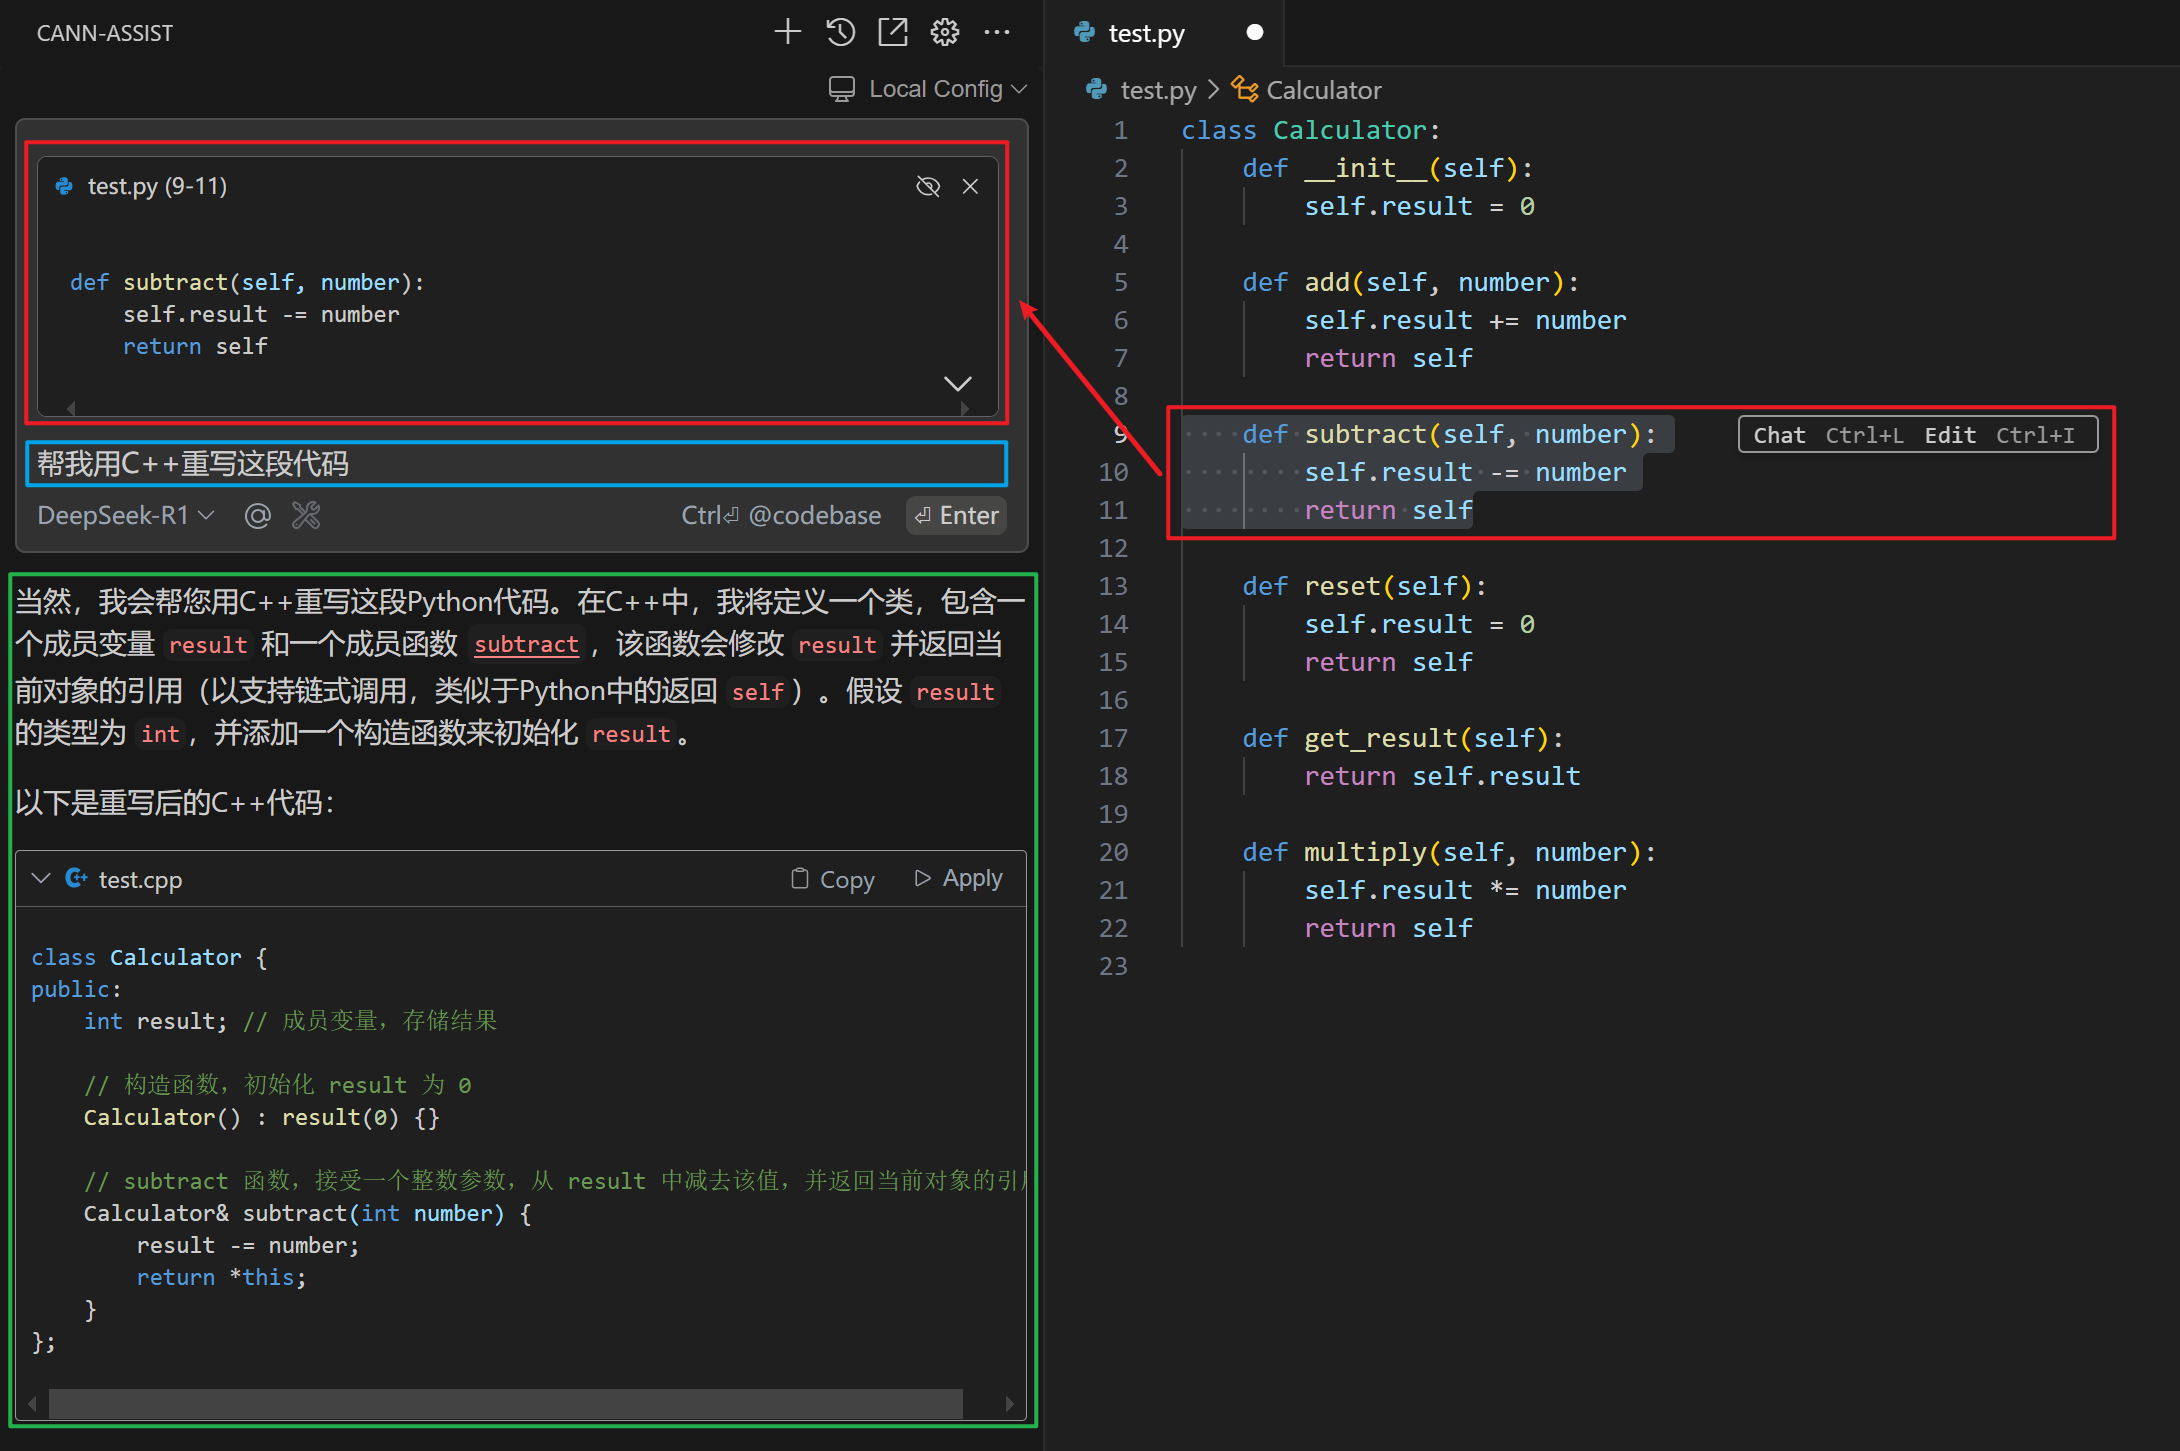Click Calculator in the breadcrumb path
2180x1451 pixels.
[1322, 90]
